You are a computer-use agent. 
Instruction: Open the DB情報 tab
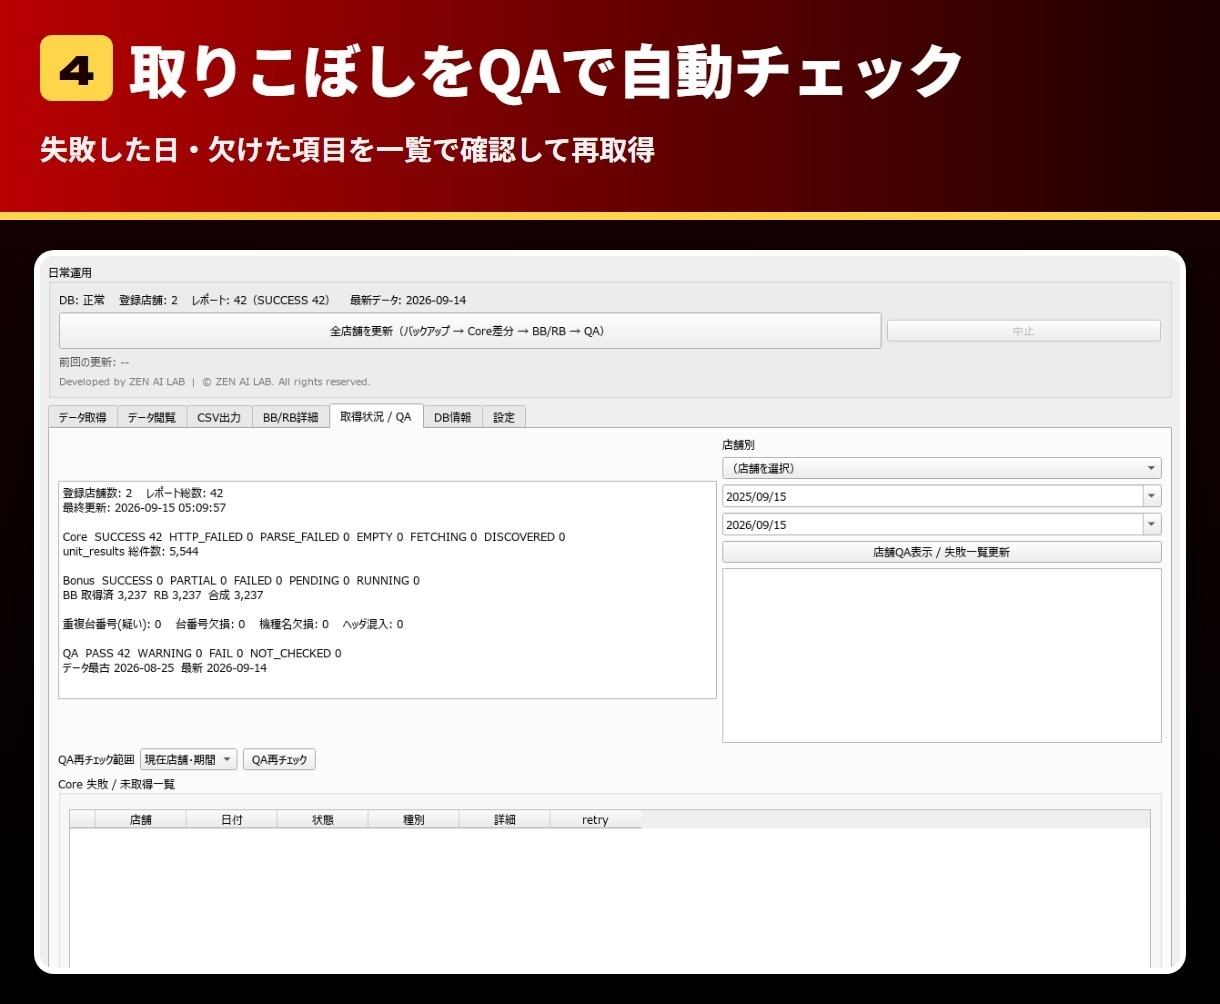click(x=453, y=418)
